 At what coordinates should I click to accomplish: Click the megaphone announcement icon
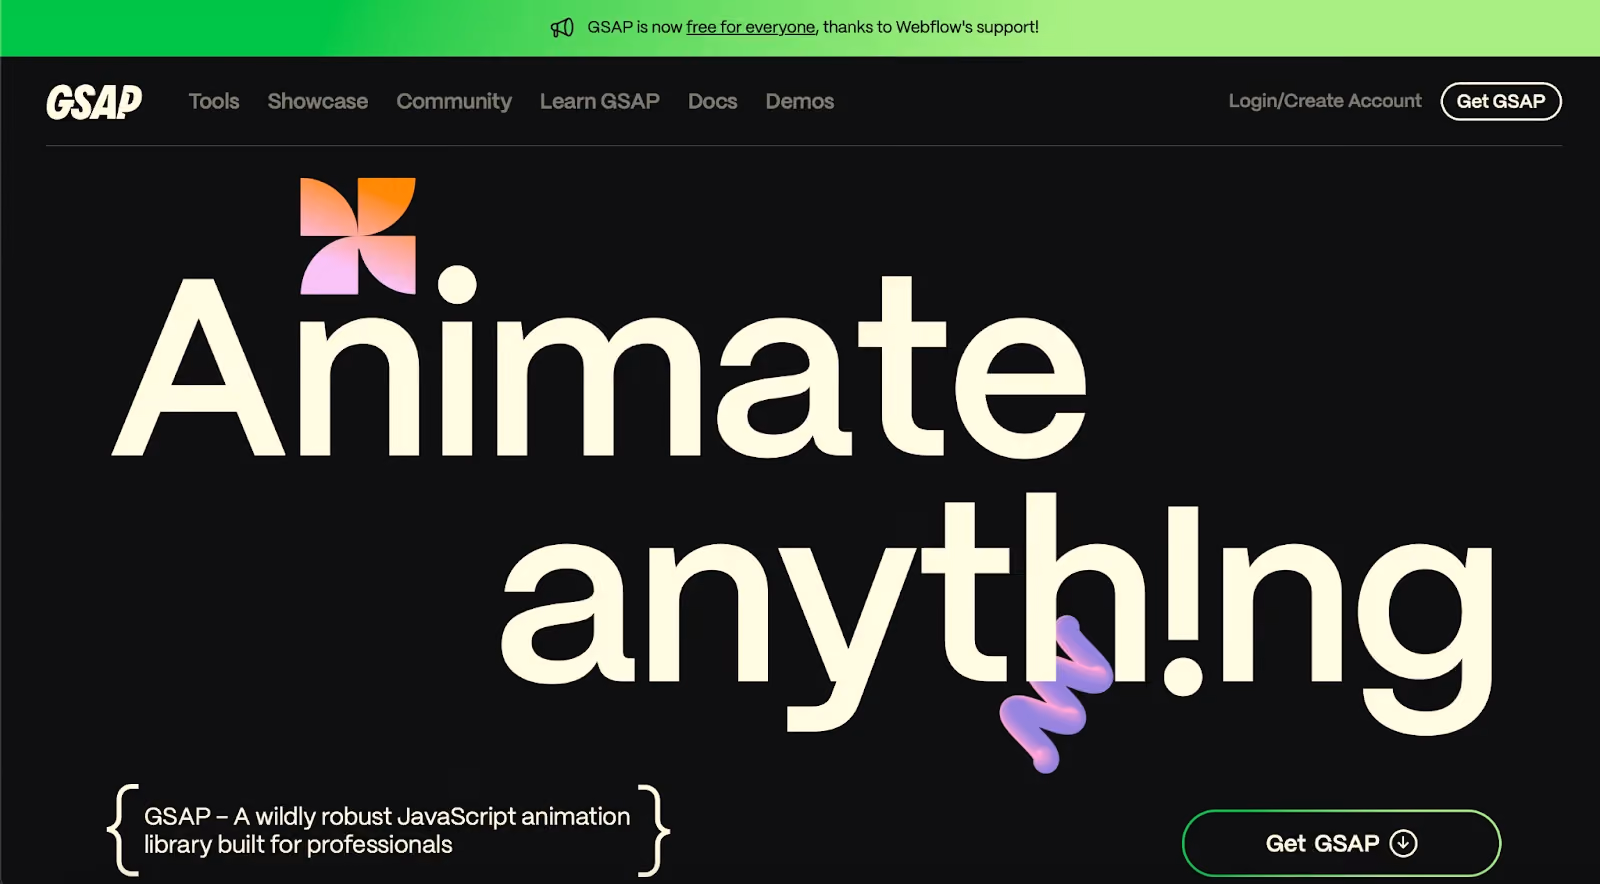tap(562, 28)
